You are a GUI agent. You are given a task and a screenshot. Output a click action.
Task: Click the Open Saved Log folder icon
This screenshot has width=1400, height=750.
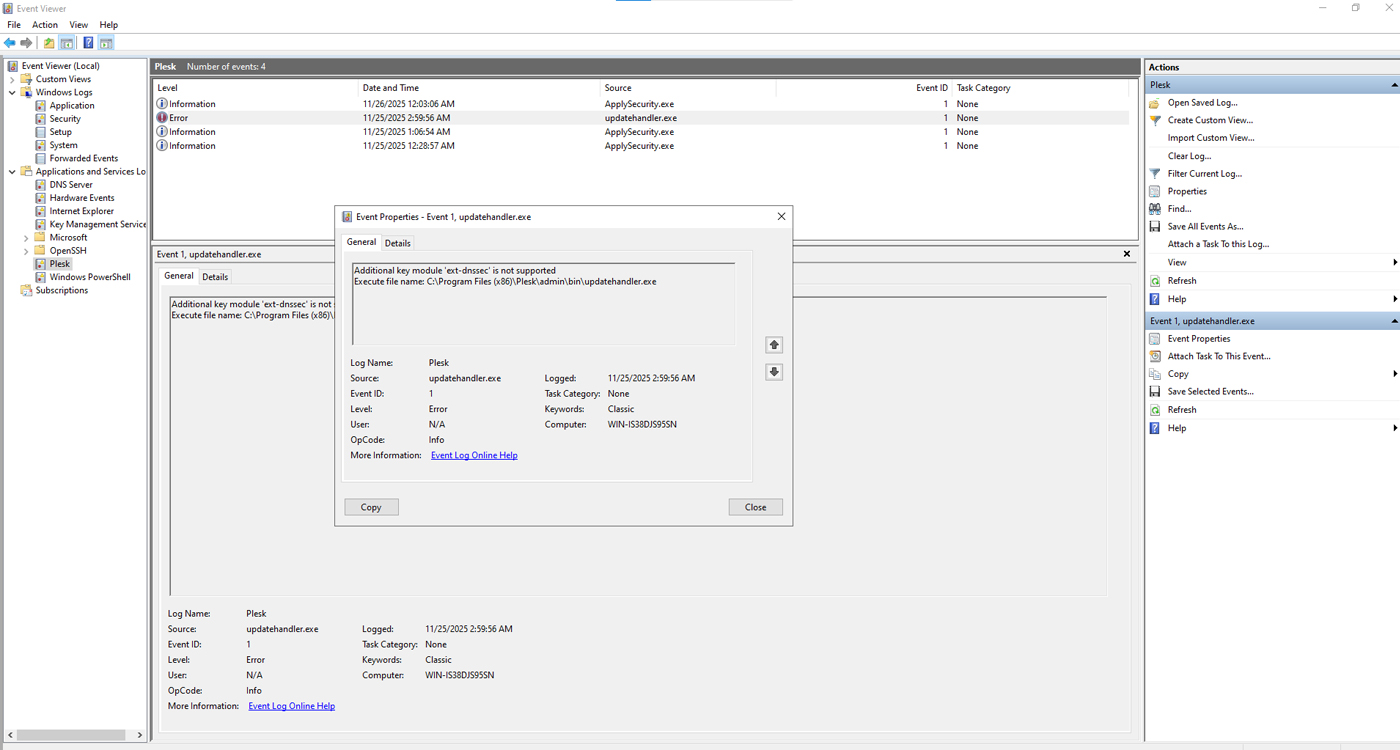point(1155,103)
